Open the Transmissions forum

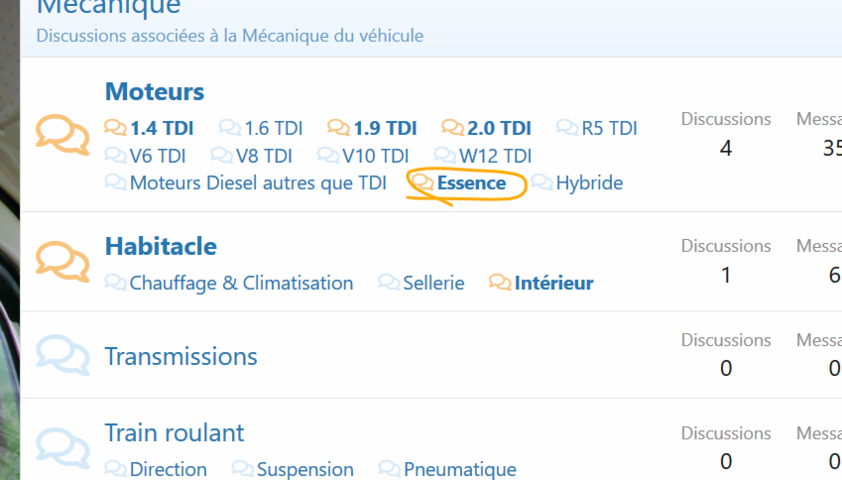point(180,356)
